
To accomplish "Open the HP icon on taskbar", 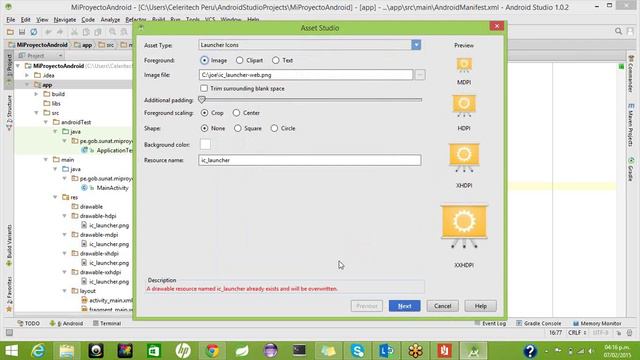I will coord(183,351).
